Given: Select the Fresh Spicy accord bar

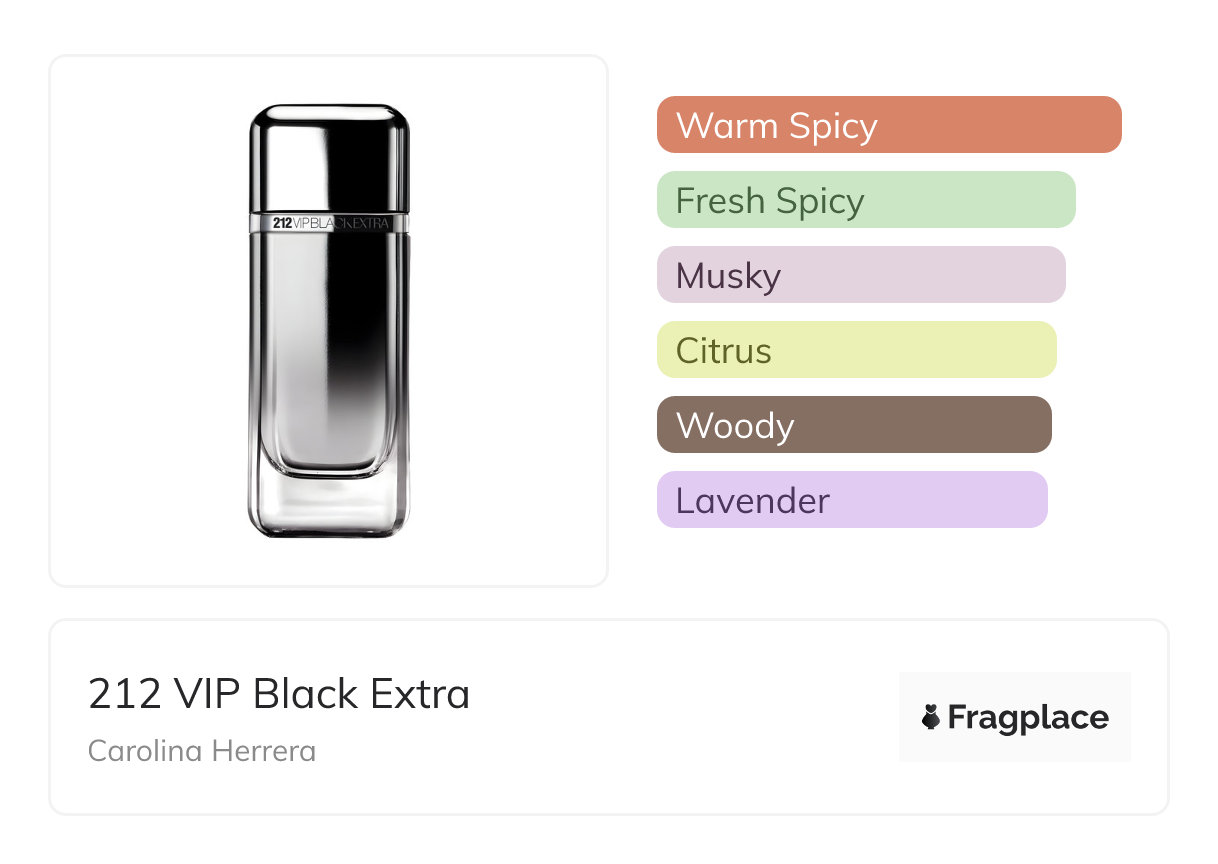Looking at the screenshot, I should pyautogui.click(x=865, y=200).
